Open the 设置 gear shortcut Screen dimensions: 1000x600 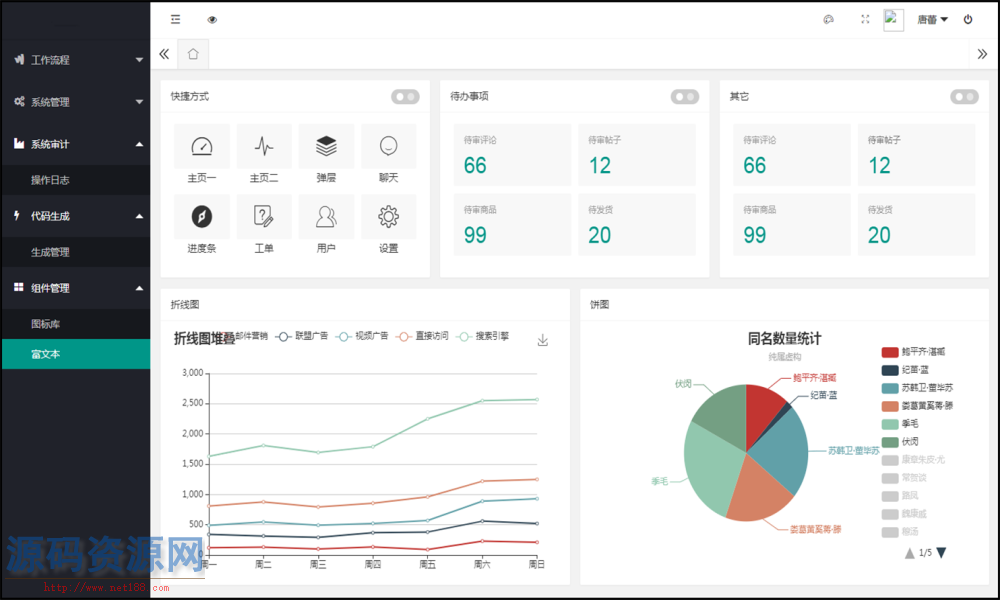pyautogui.click(x=388, y=224)
